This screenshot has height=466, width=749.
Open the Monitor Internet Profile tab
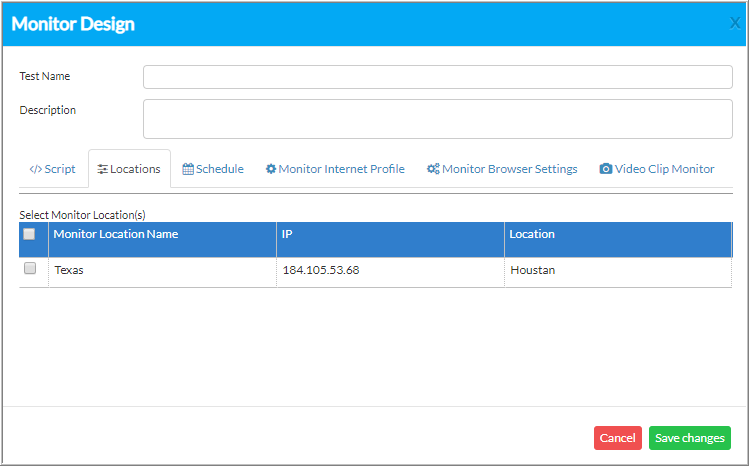[x=335, y=169]
